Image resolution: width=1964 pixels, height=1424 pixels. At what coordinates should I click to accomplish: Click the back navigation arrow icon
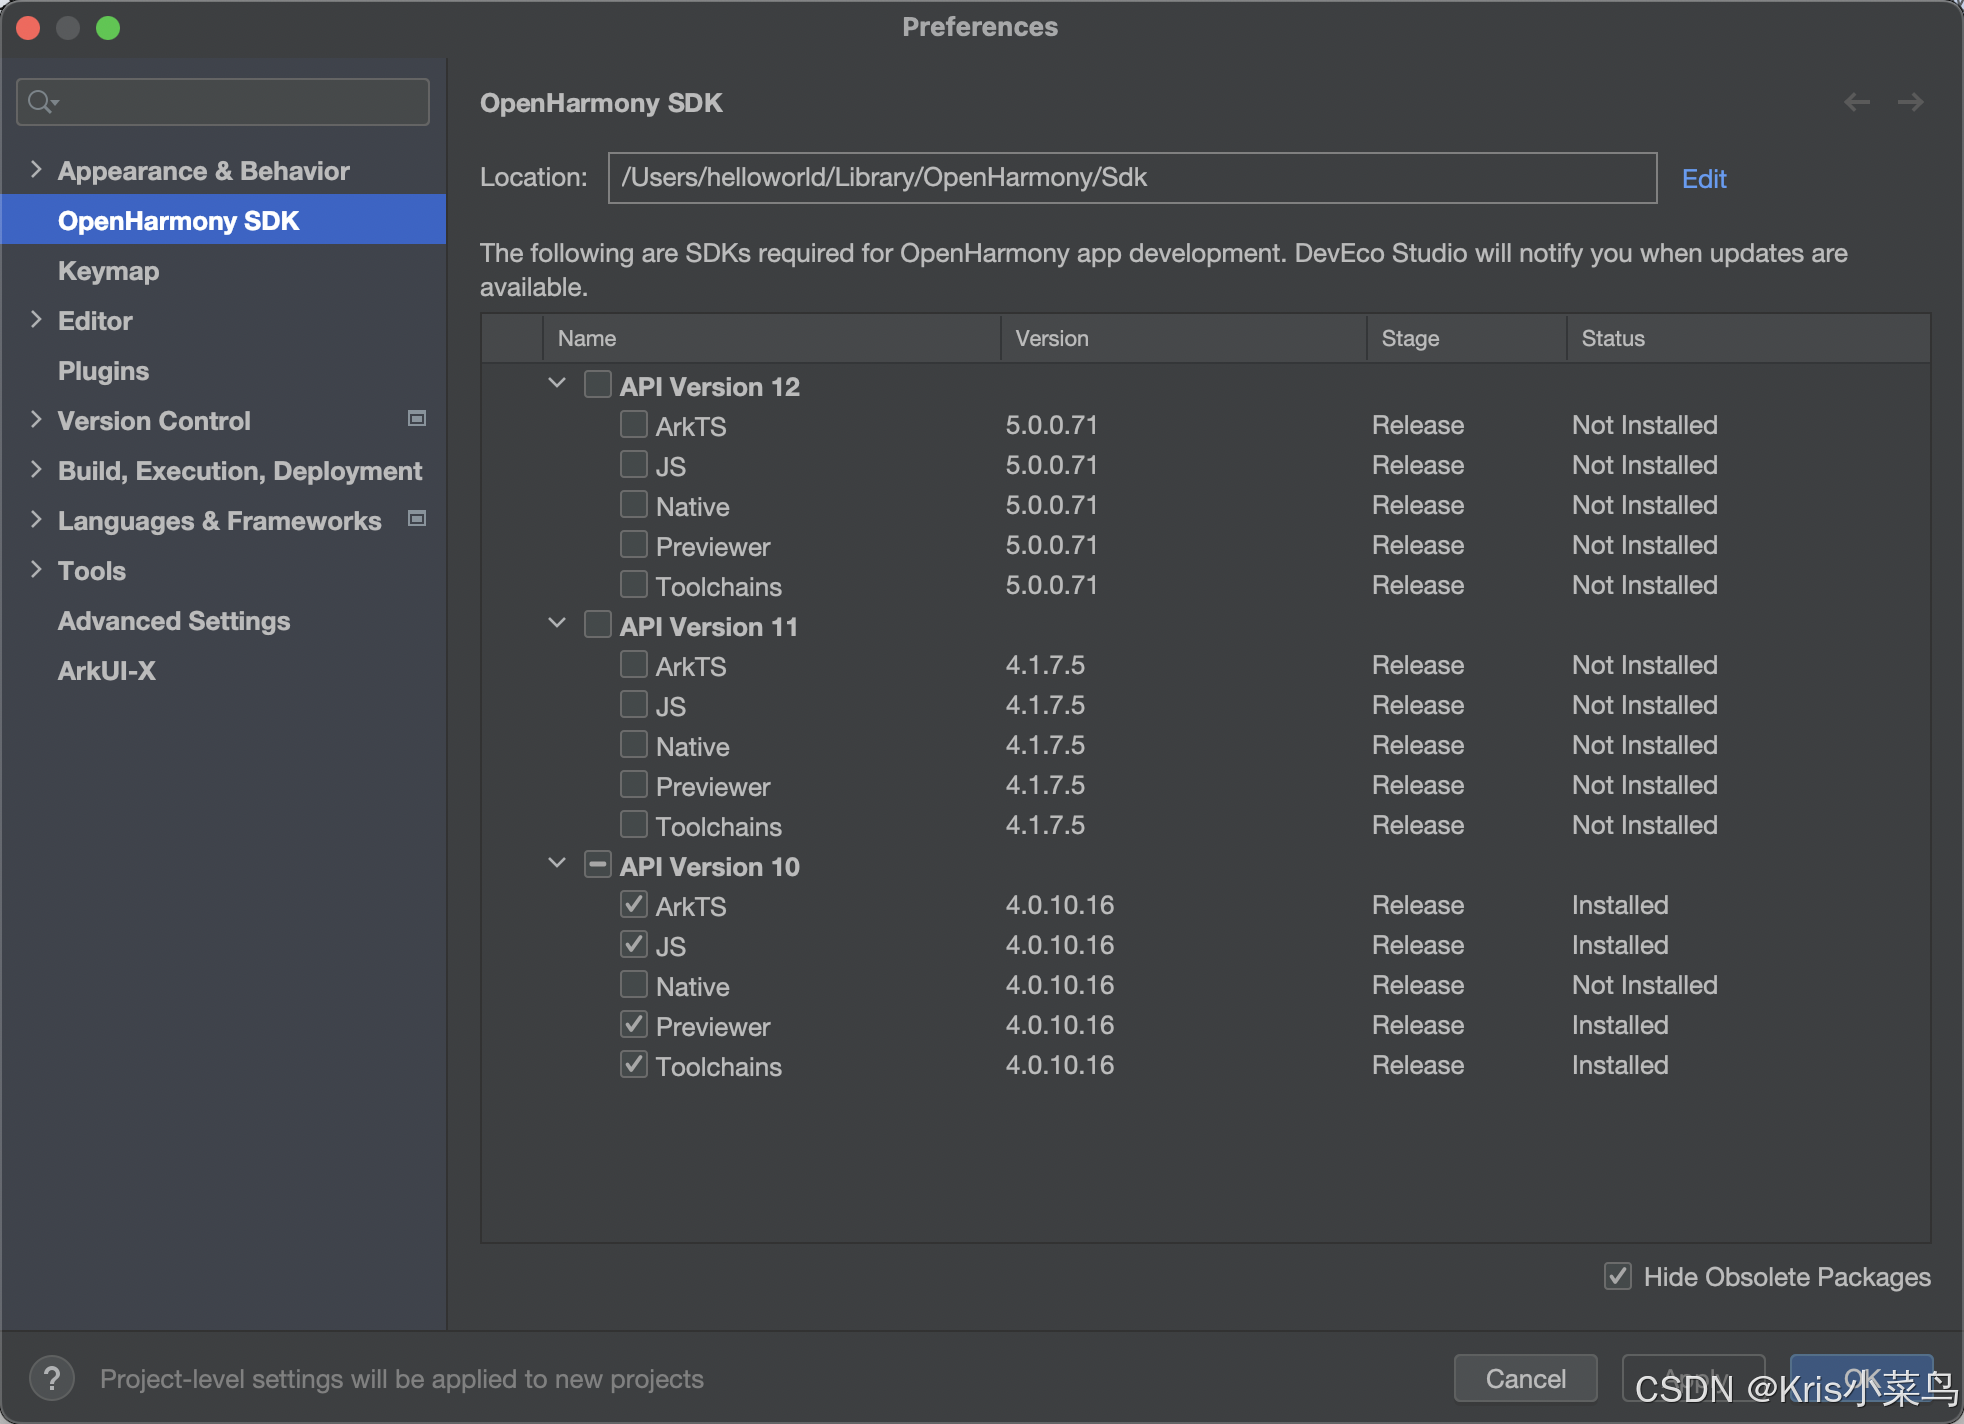[1857, 102]
